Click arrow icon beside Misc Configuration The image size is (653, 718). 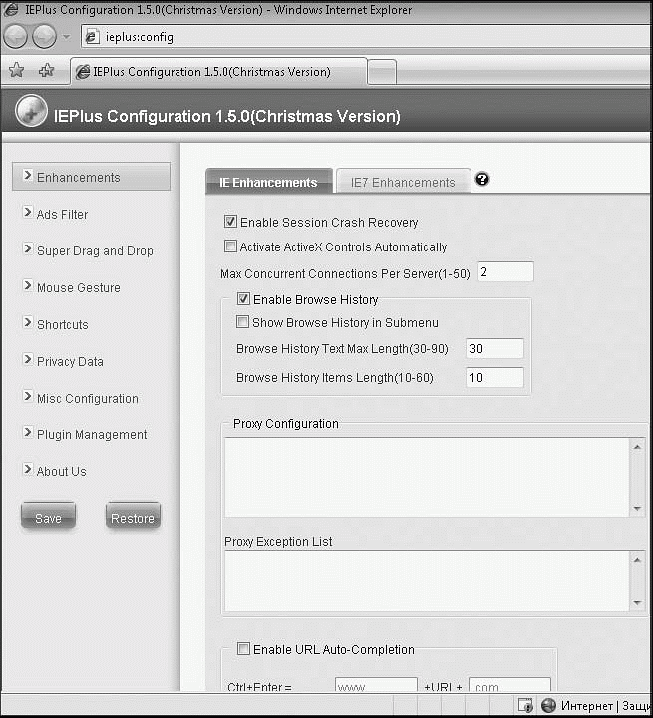click(x=27, y=396)
